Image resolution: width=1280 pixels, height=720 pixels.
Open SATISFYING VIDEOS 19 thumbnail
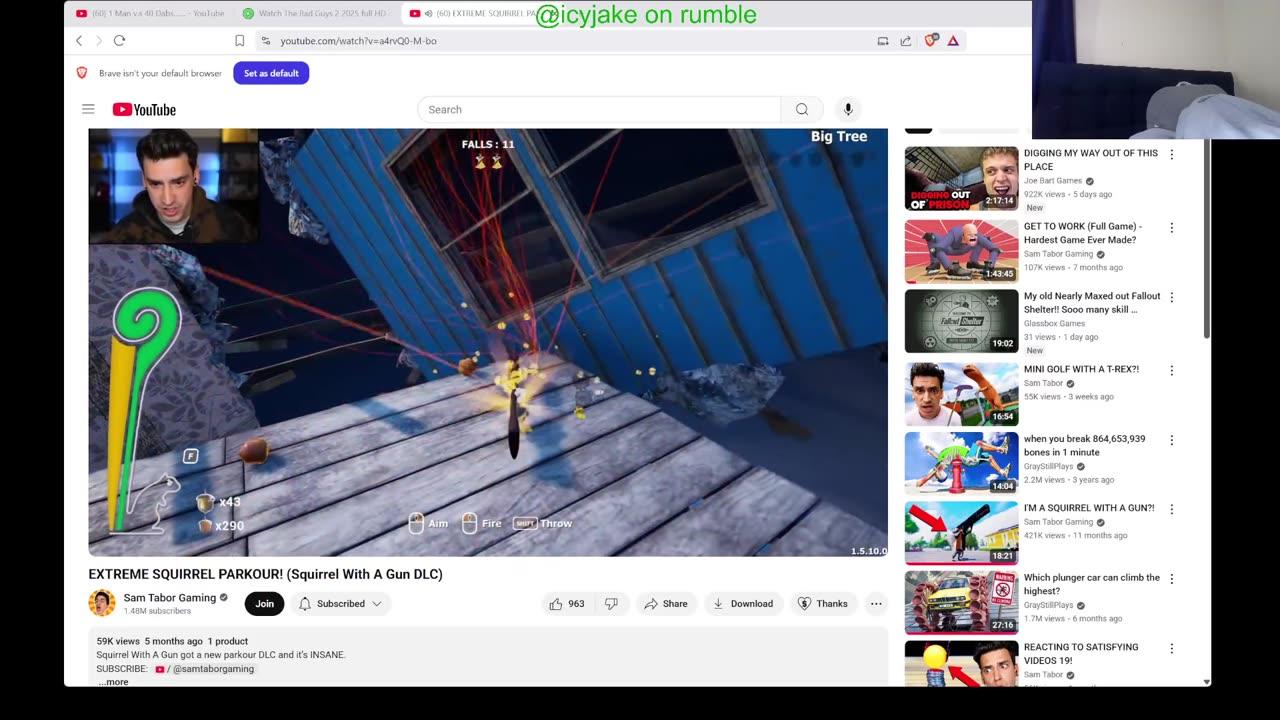[x=961, y=663]
